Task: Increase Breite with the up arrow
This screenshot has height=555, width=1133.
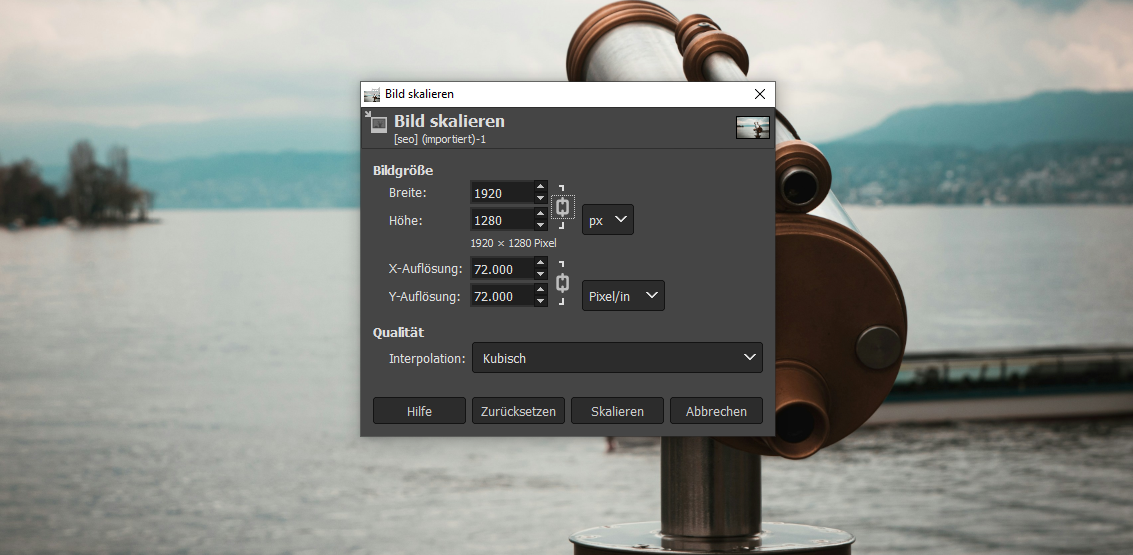Action: click(x=540, y=187)
